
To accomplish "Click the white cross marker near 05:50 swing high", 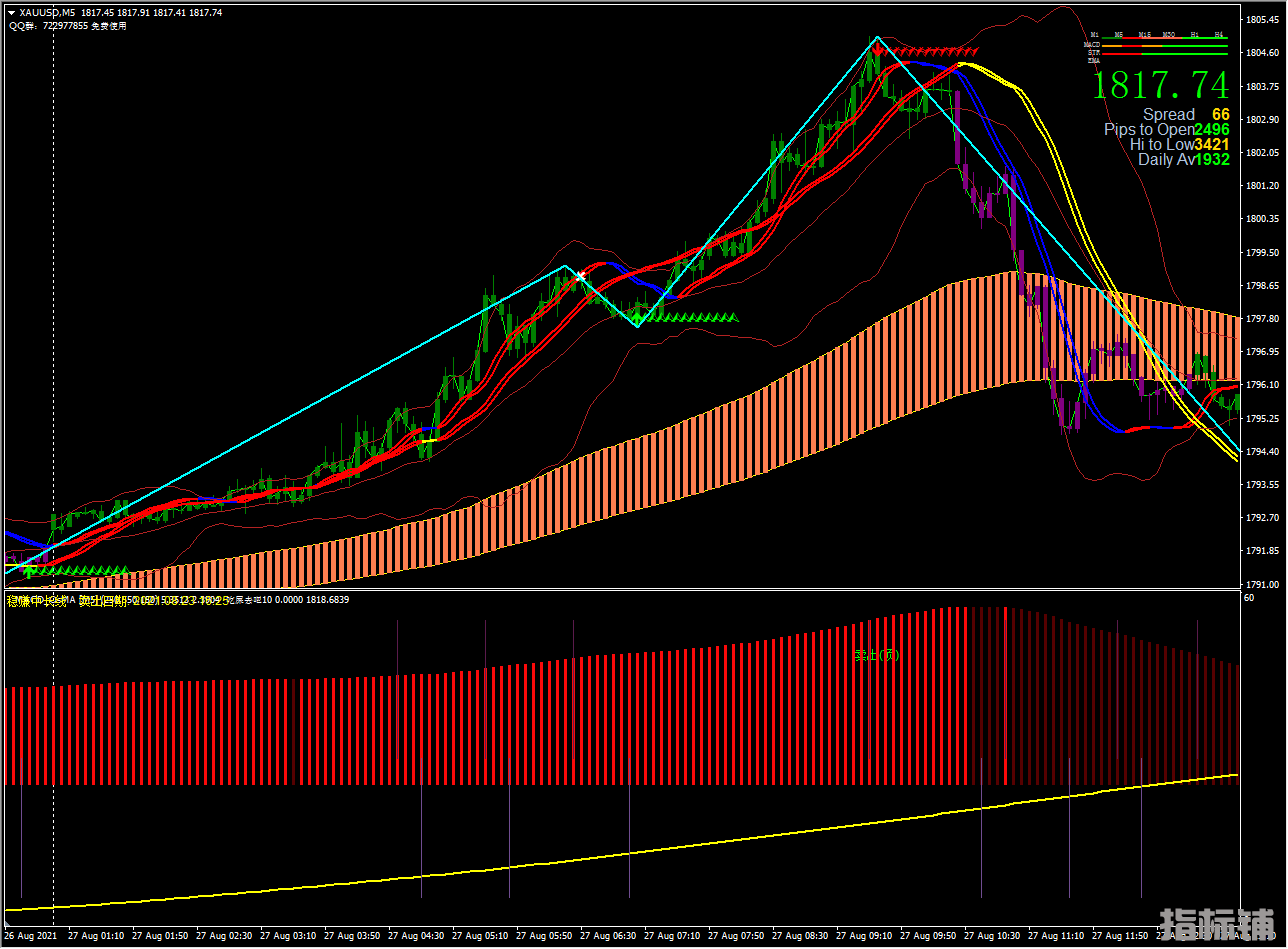I will tap(580, 275).
